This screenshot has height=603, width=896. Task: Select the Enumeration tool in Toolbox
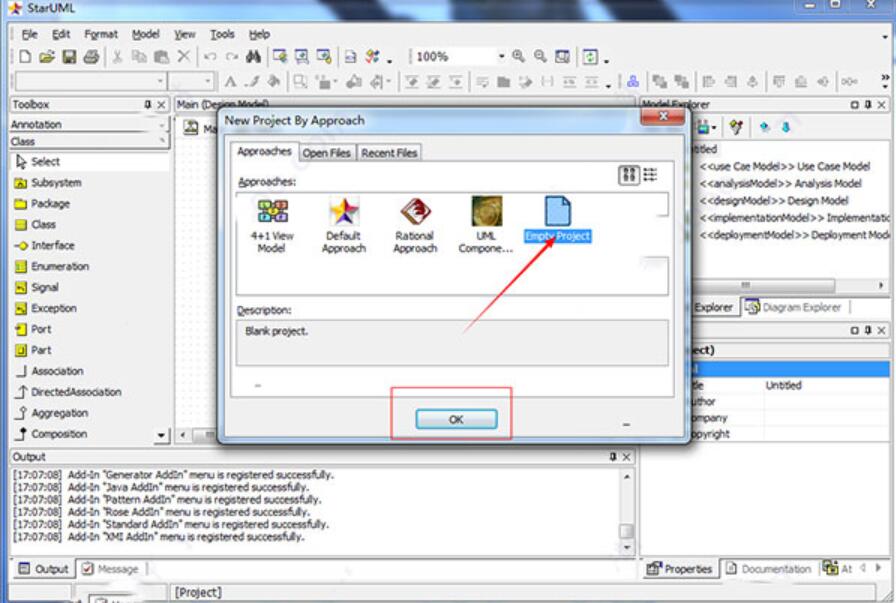point(51,266)
